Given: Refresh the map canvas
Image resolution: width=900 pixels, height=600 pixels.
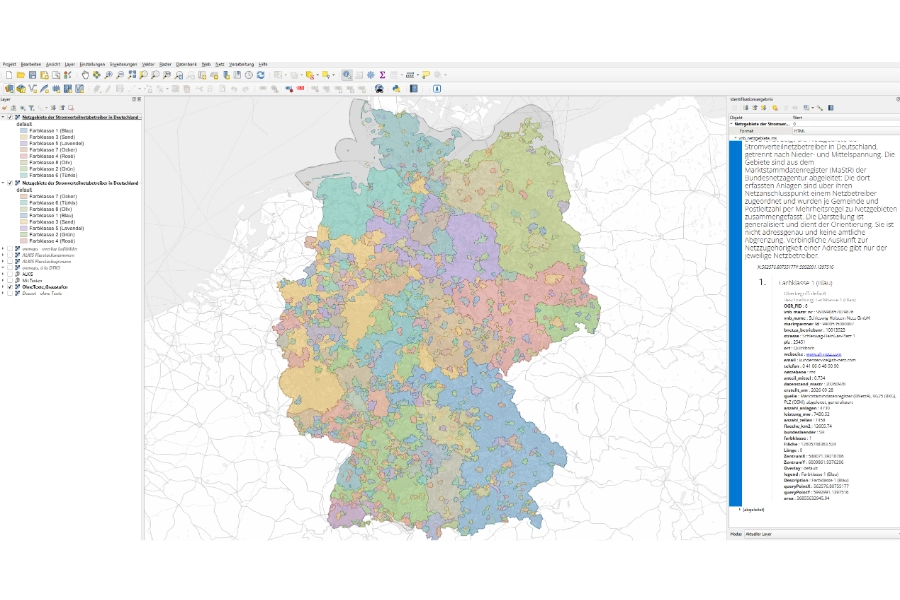Looking at the screenshot, I should [x=261, y=75].
